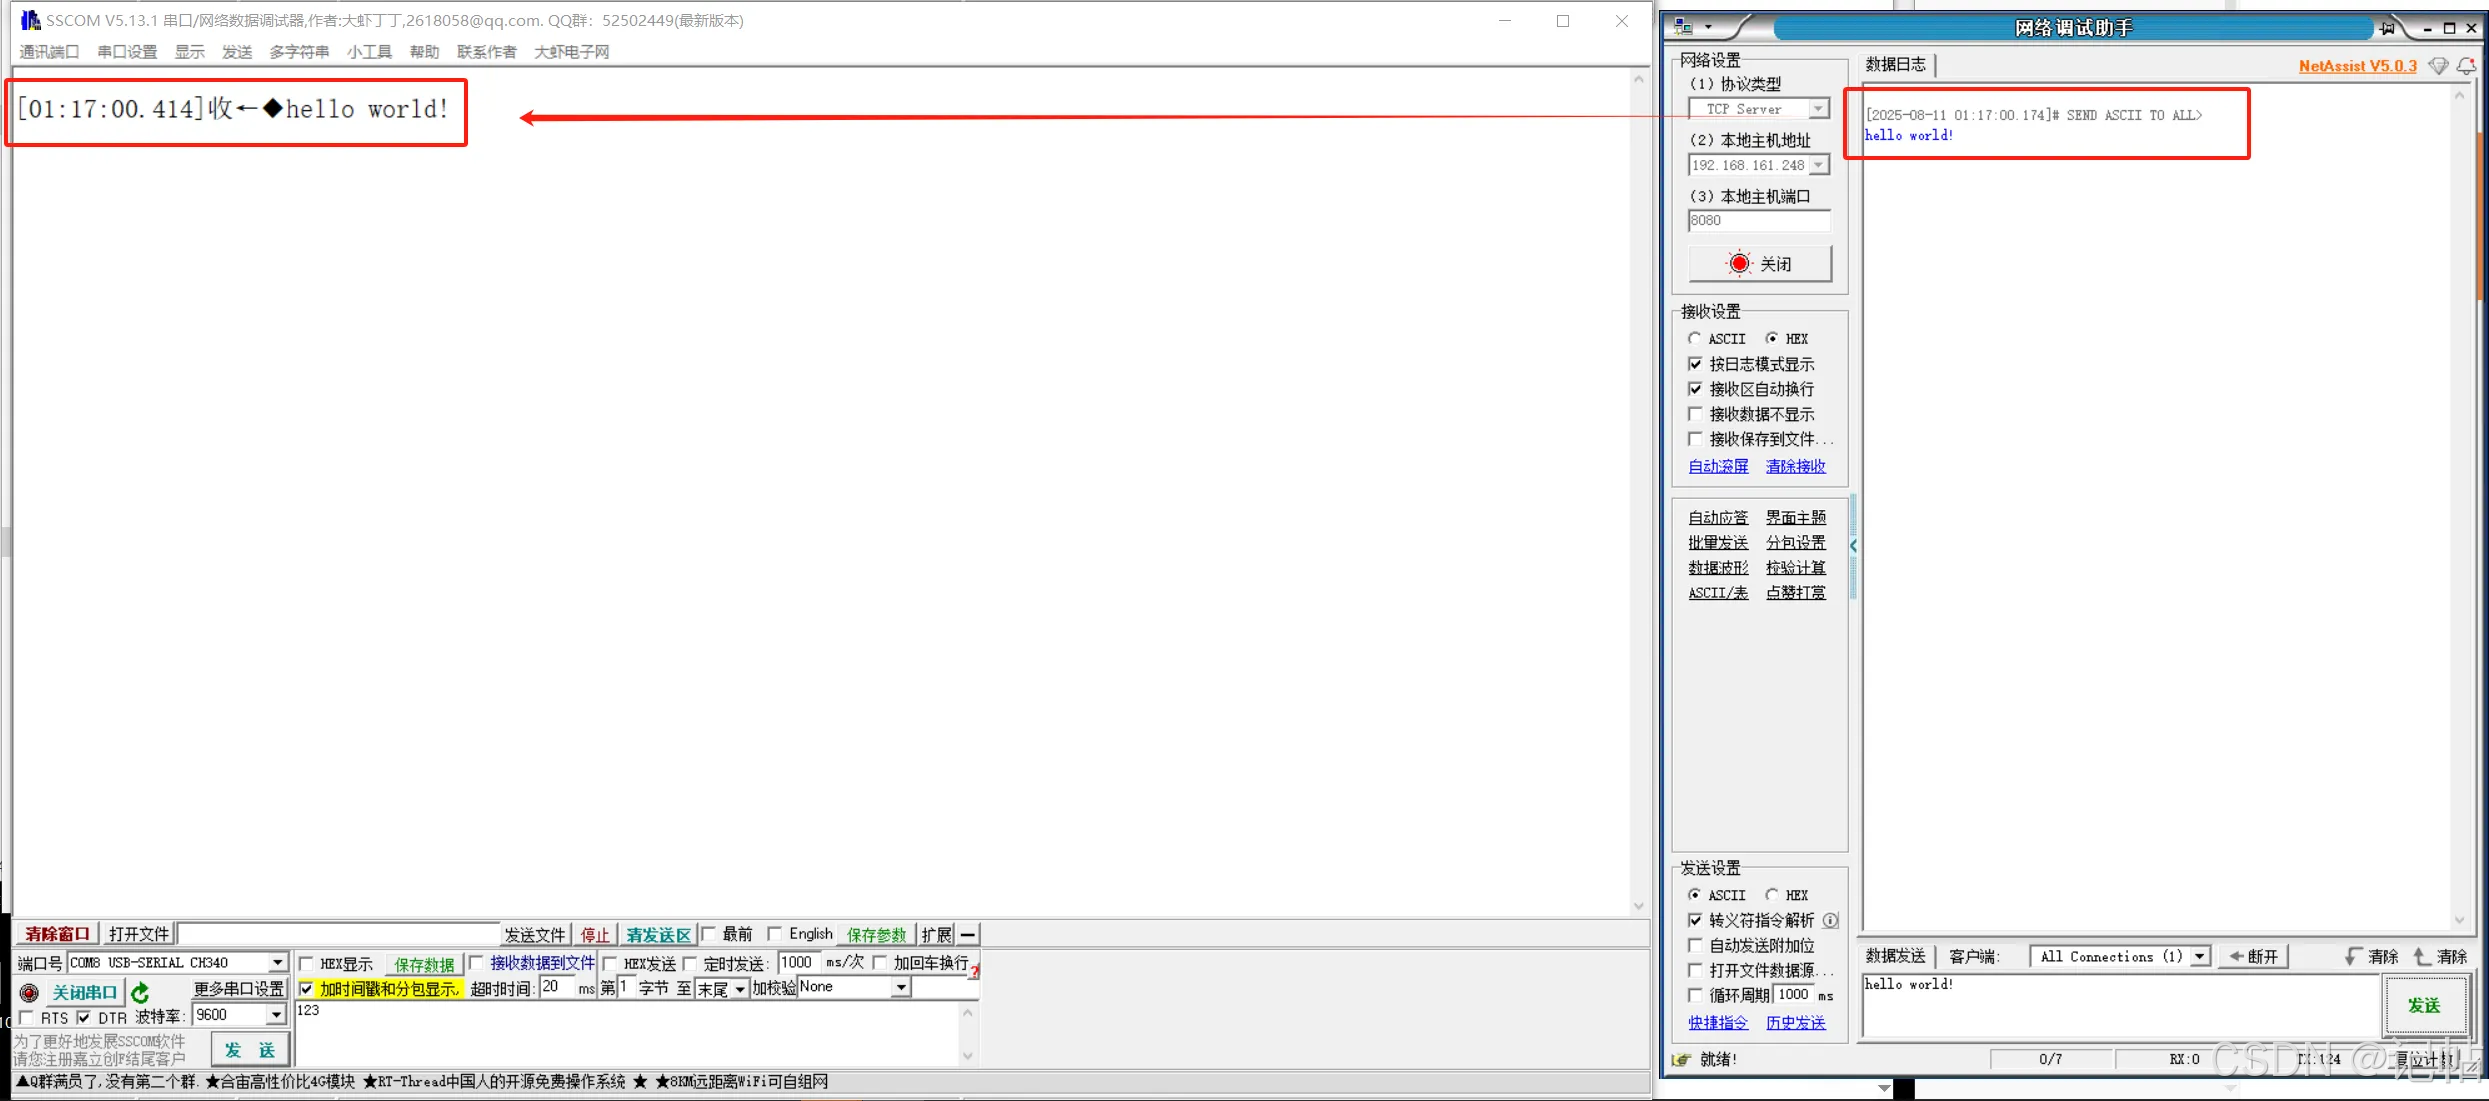Viewport: 2489px width, 1101px height.
Task: Click the SSCOM receive area scrollbar down arrow
Action: coord(1638,906)
